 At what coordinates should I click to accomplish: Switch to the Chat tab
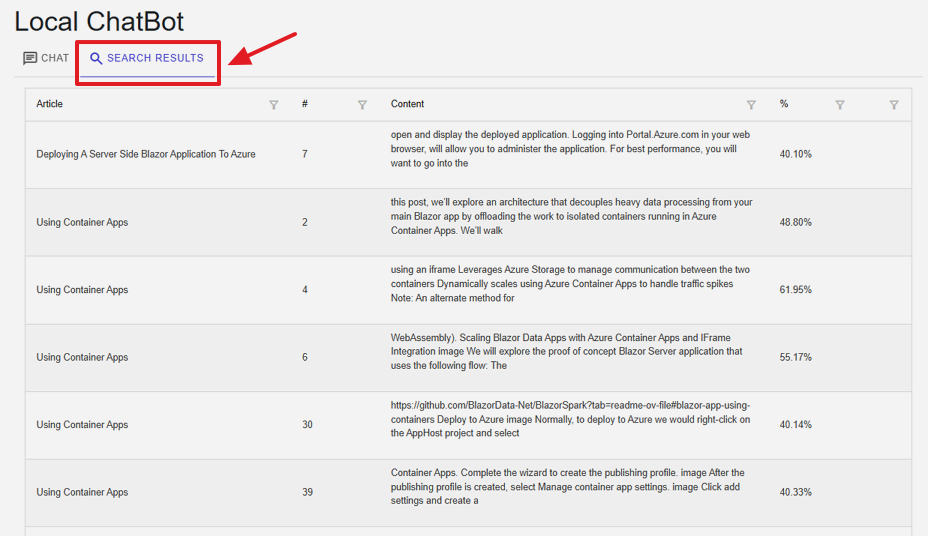point(46,58)
